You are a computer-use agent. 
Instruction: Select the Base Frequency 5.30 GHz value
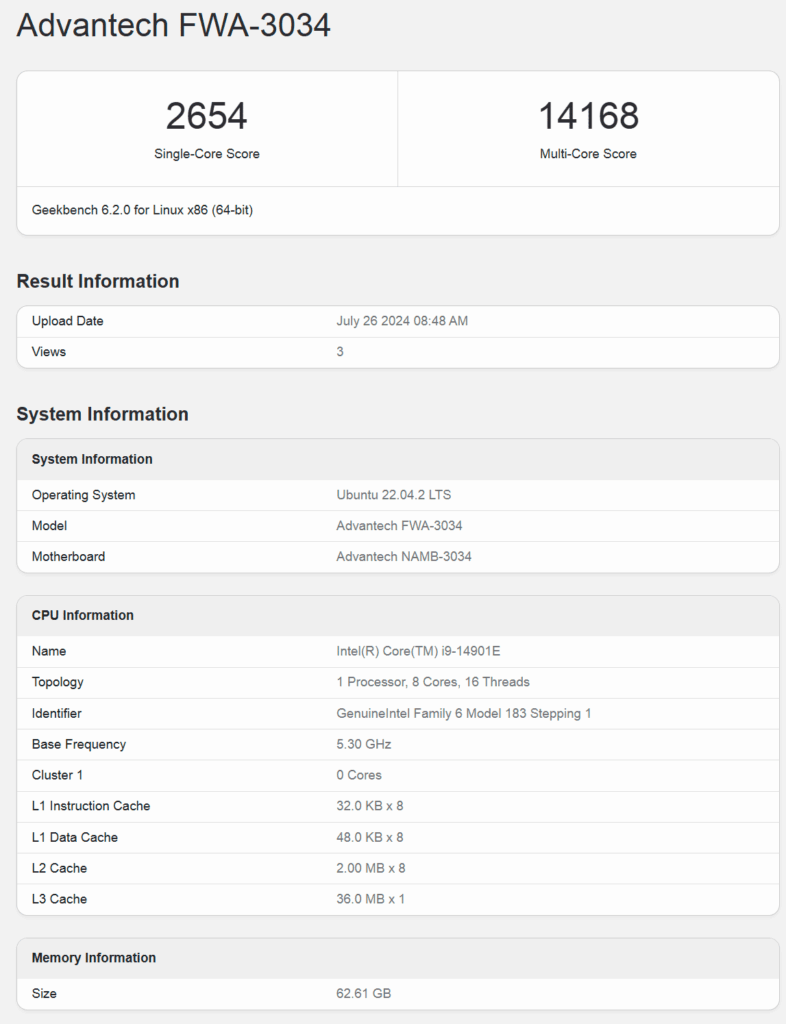[x=364, y=744]
